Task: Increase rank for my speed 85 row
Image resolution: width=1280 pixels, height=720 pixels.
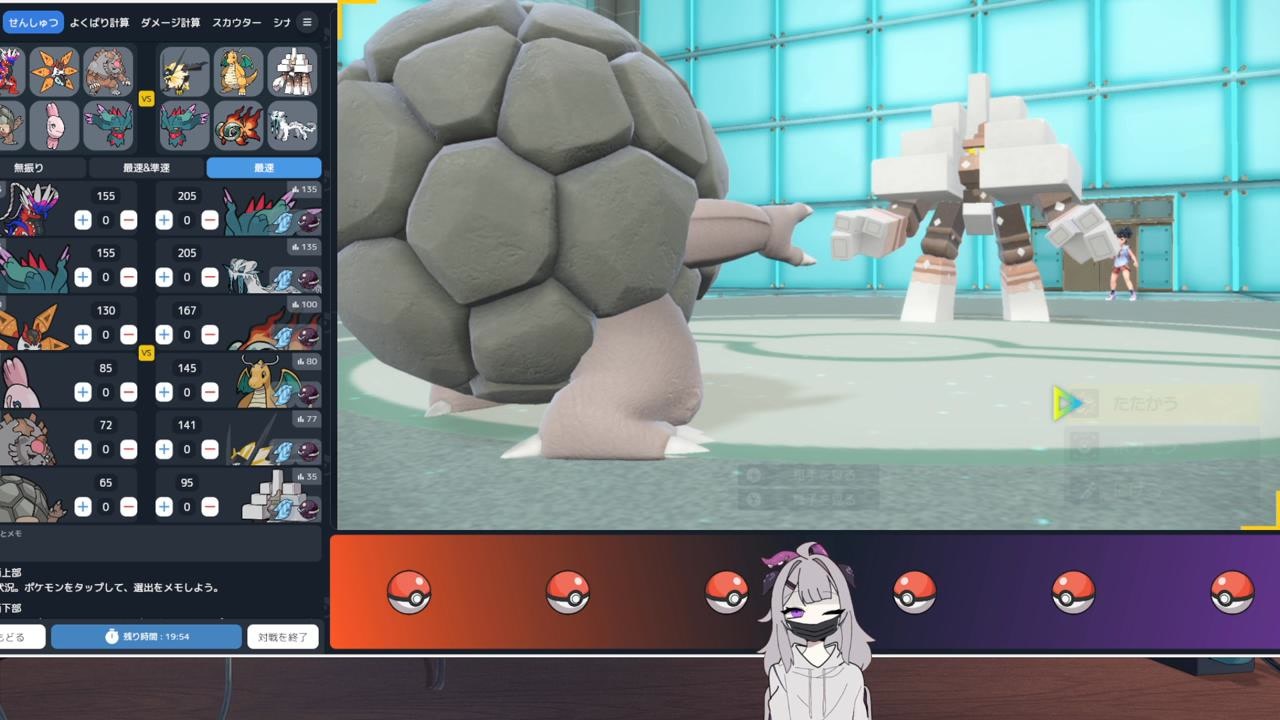Action: pyautogui.click(x=83, y=392)
